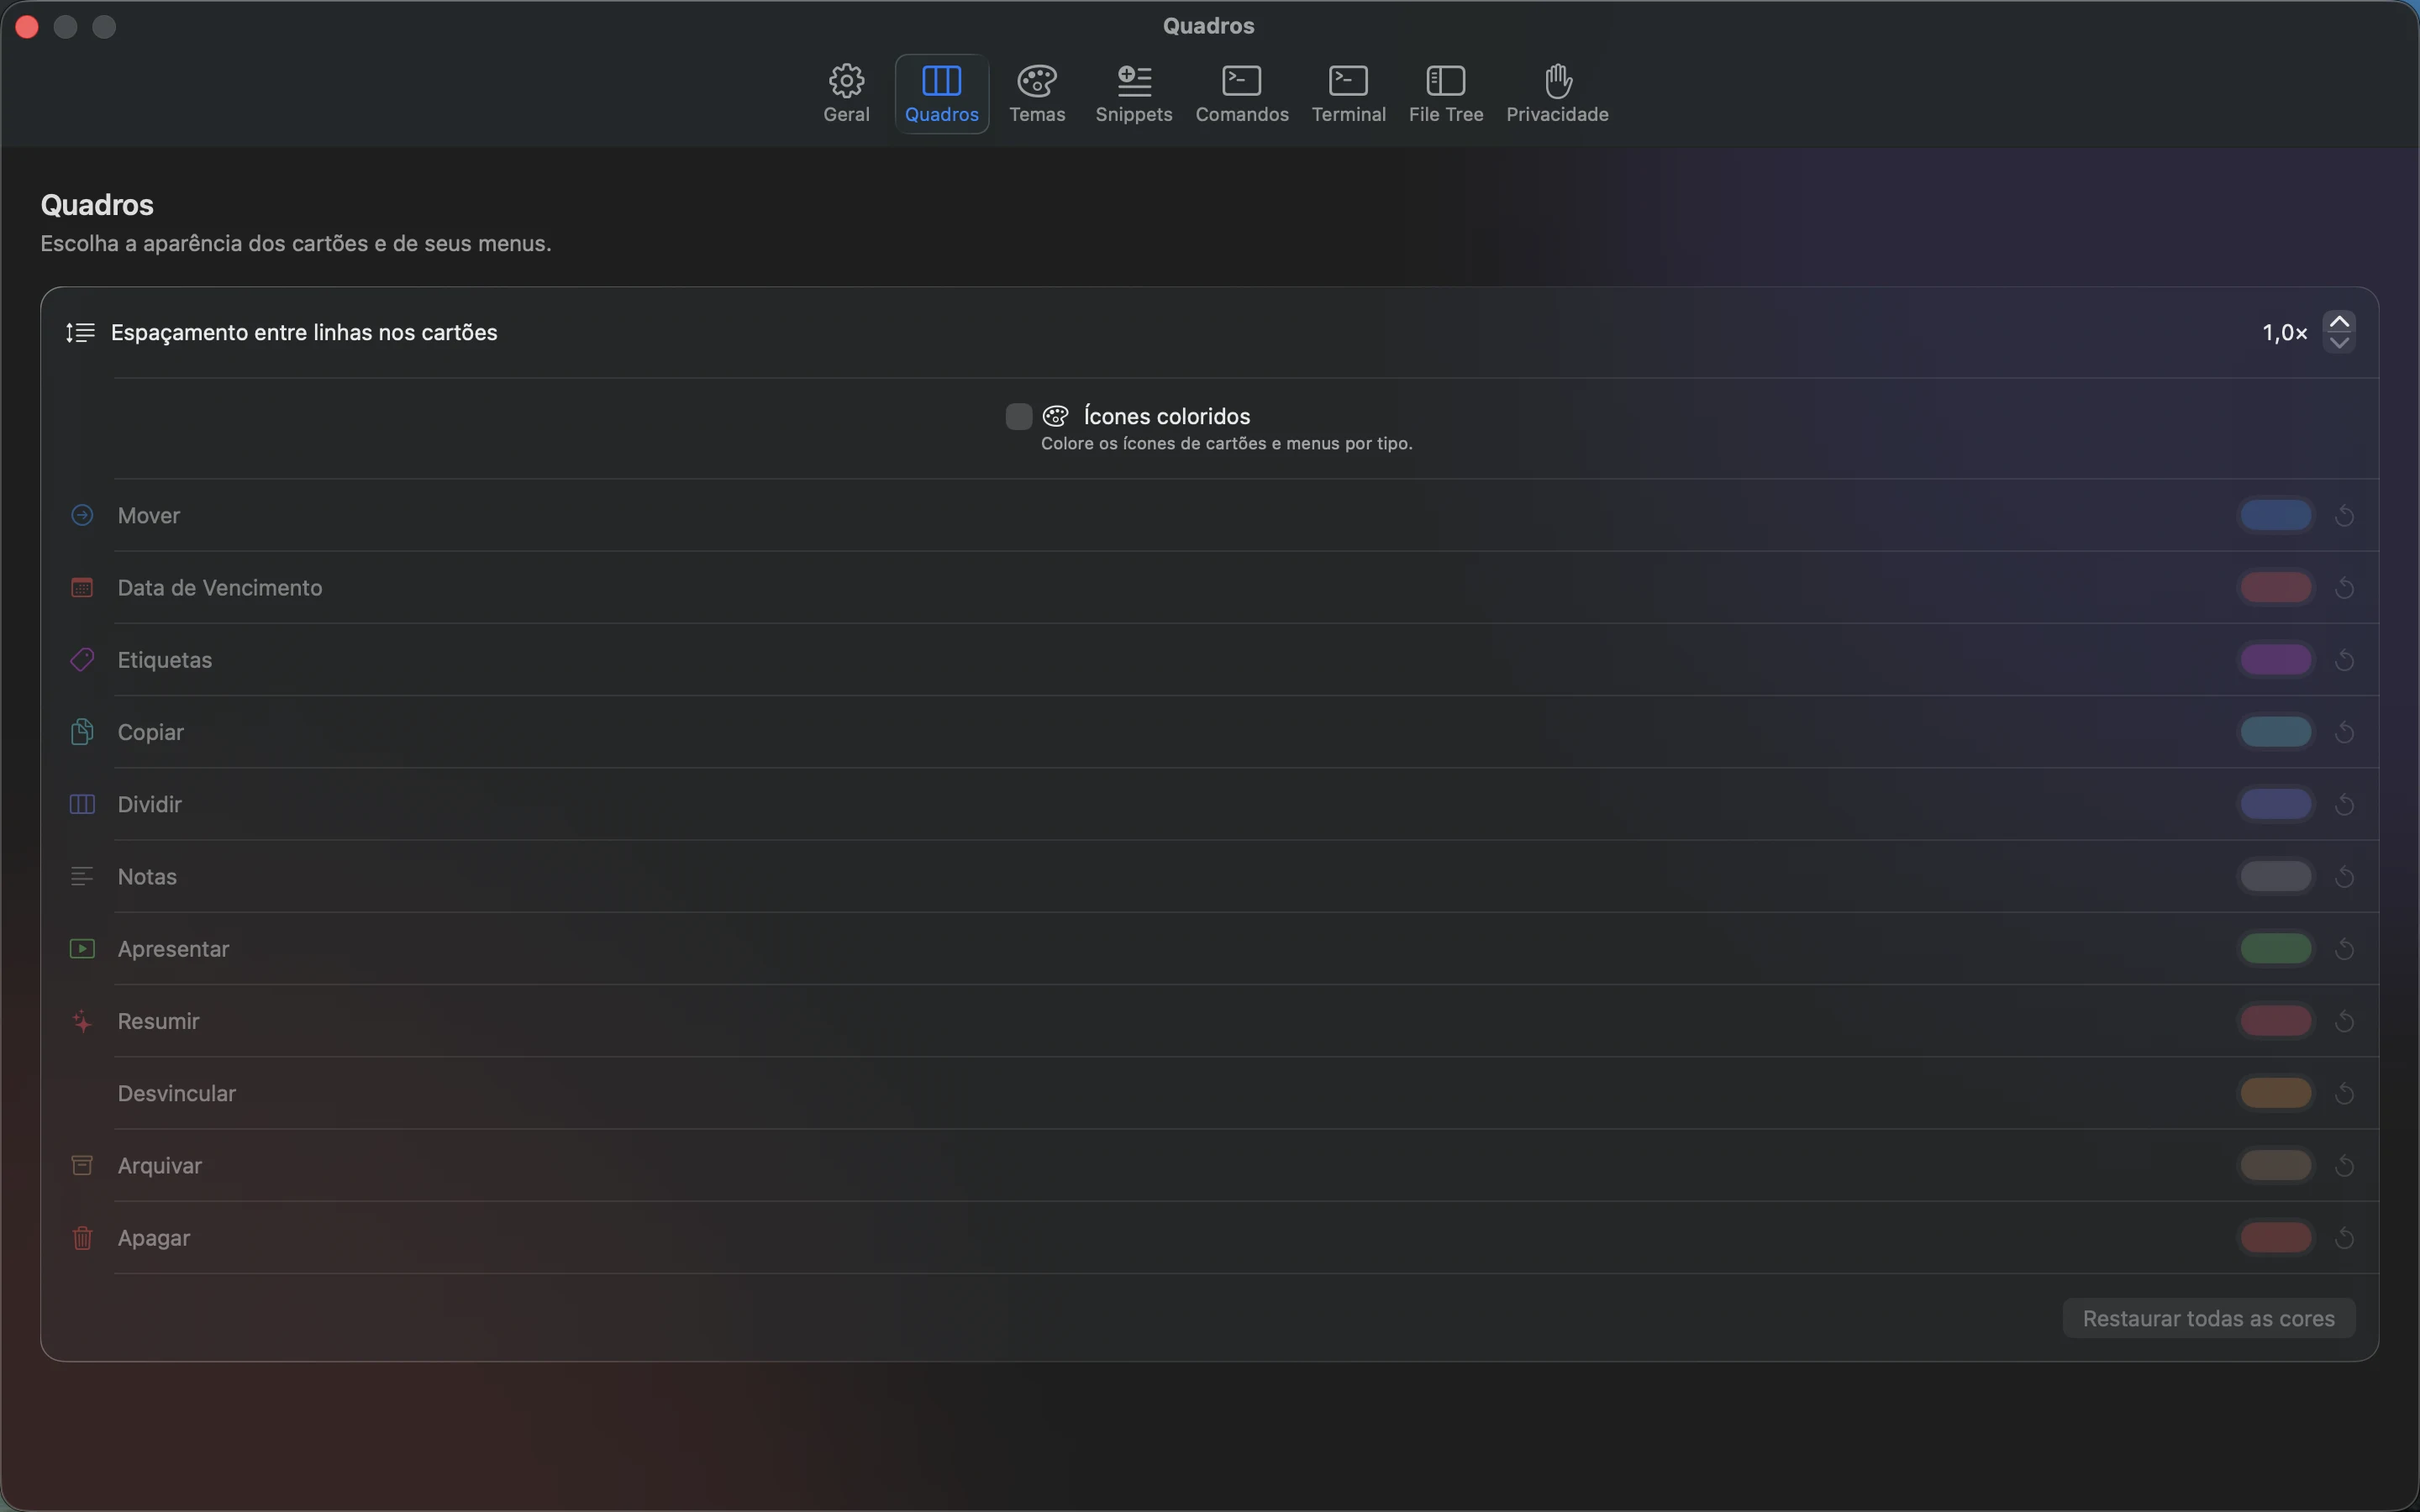
Task: Open the orange Desvincular color swatch
Action: tap(2275, 1093)
